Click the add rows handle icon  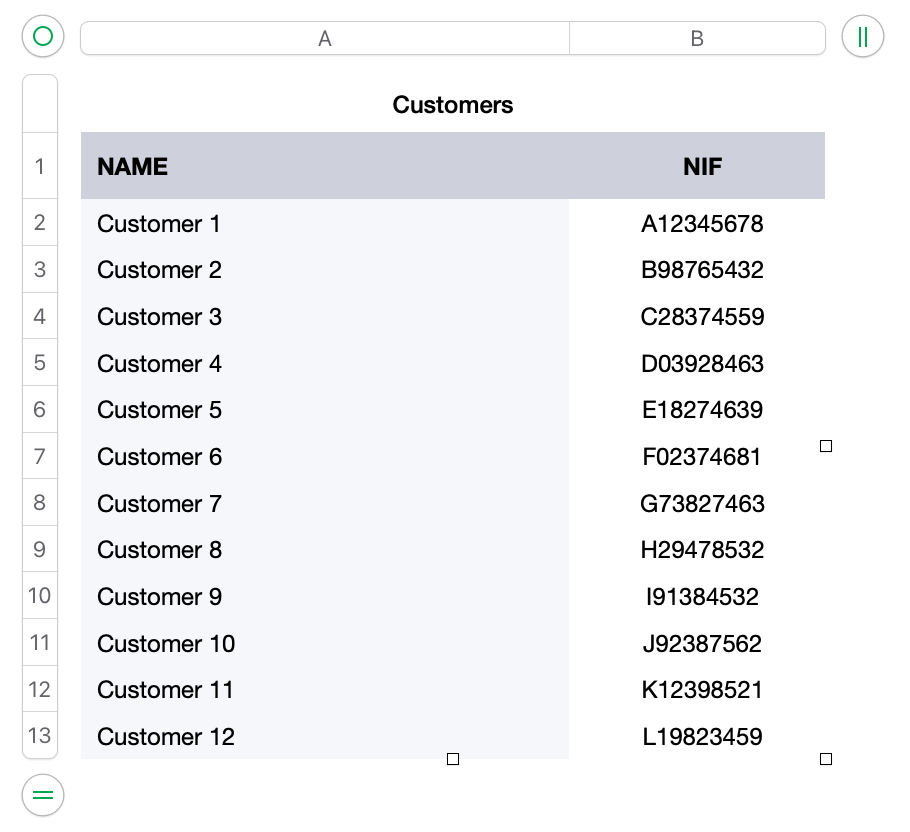(43, 796)
